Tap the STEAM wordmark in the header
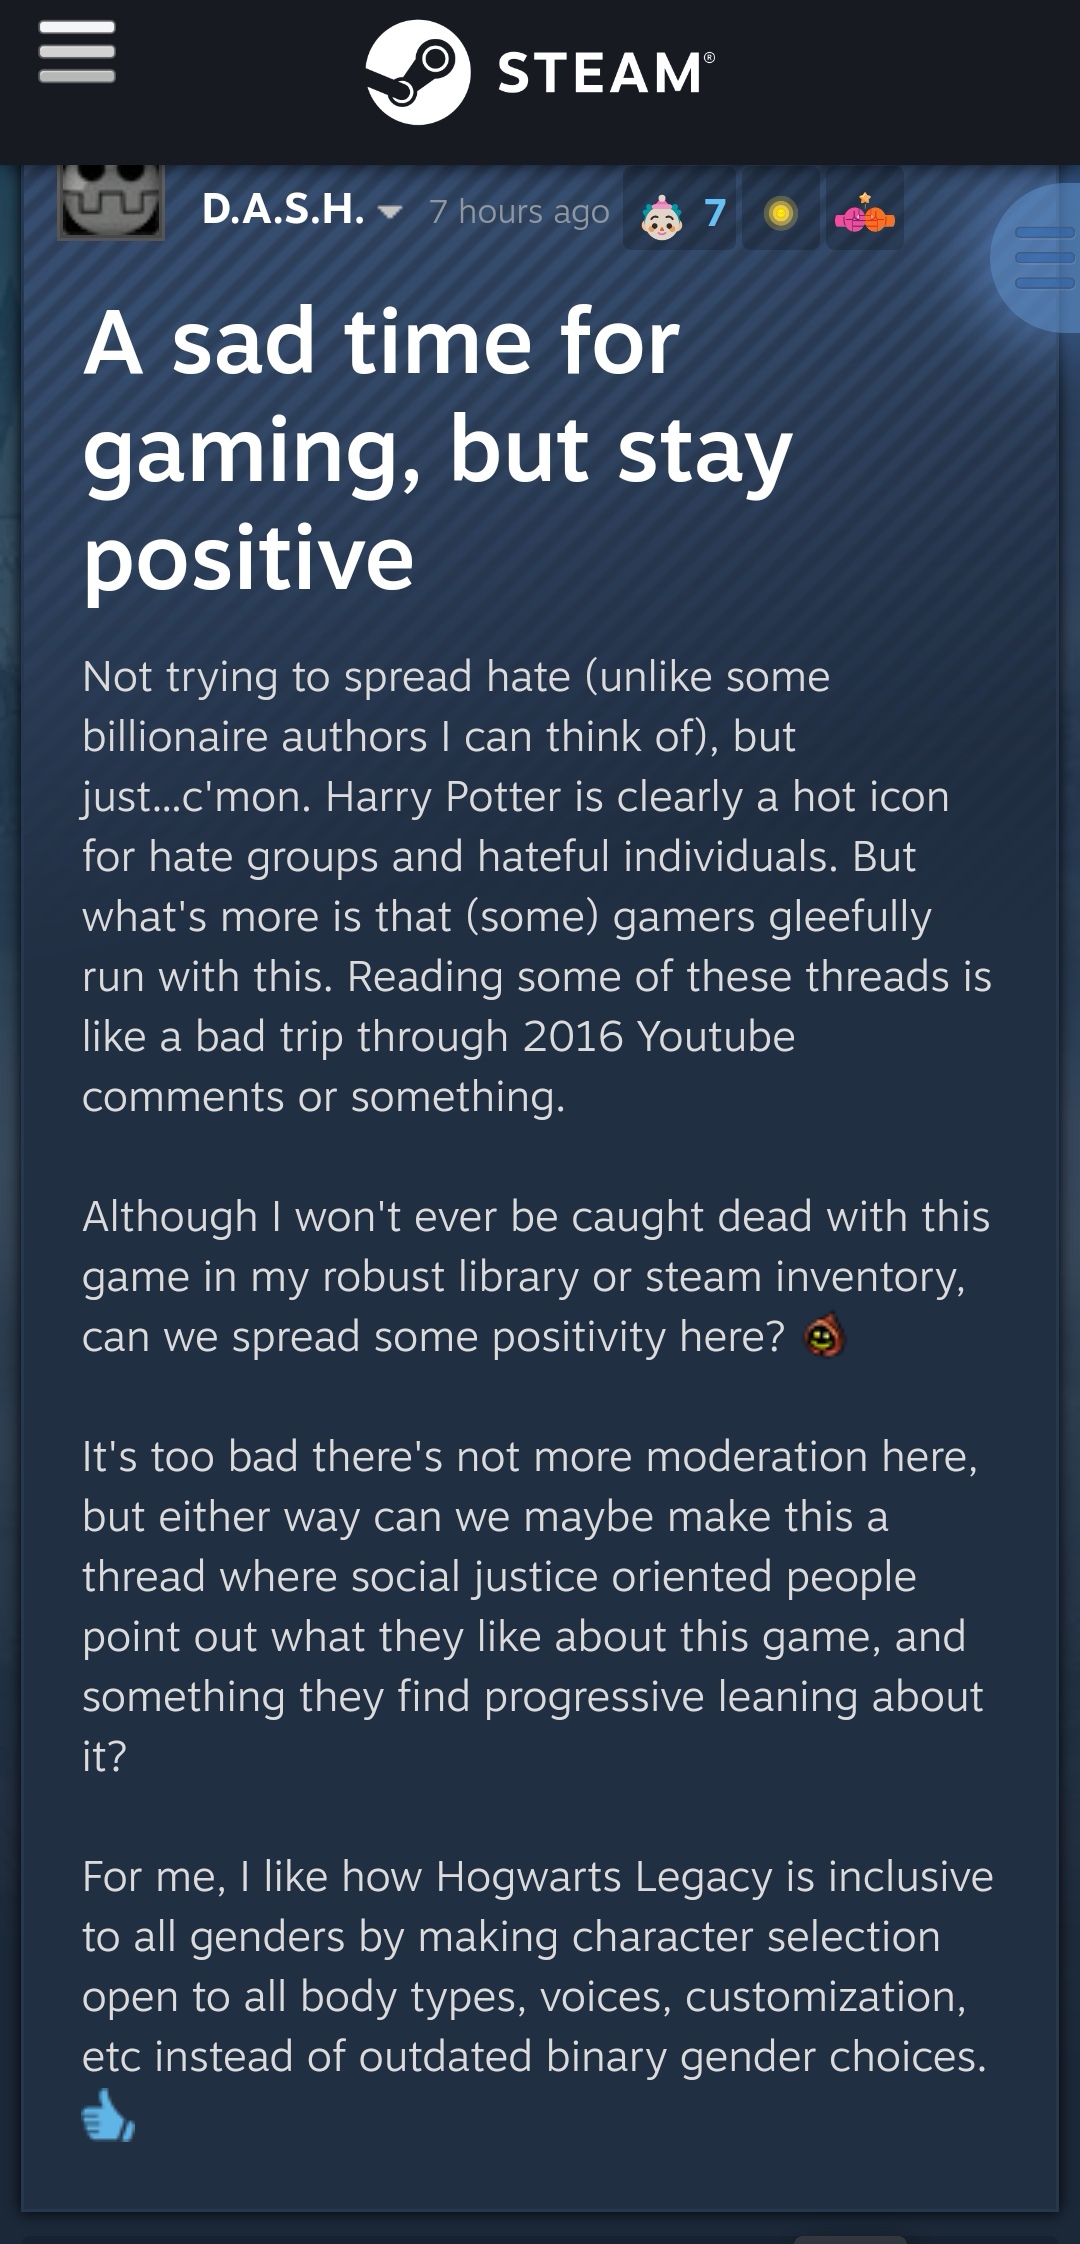1080x2244 pixels. [606, 73]
